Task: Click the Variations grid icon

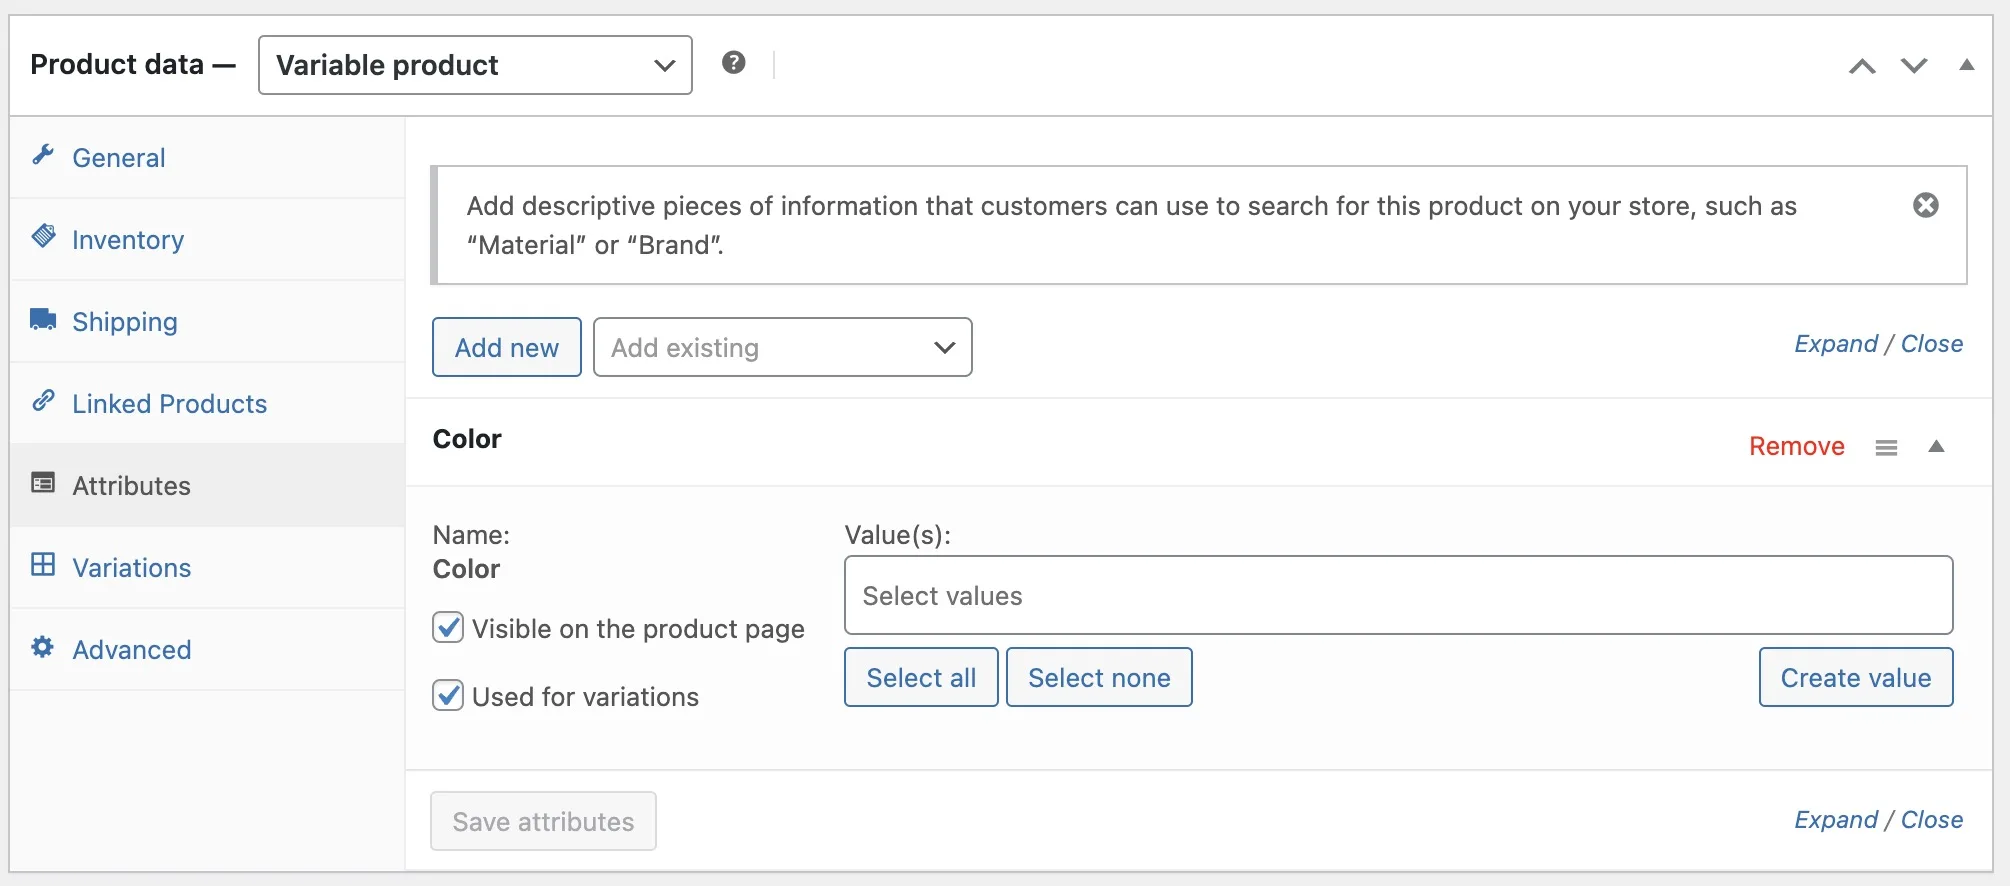Action: tap(43, 565)
